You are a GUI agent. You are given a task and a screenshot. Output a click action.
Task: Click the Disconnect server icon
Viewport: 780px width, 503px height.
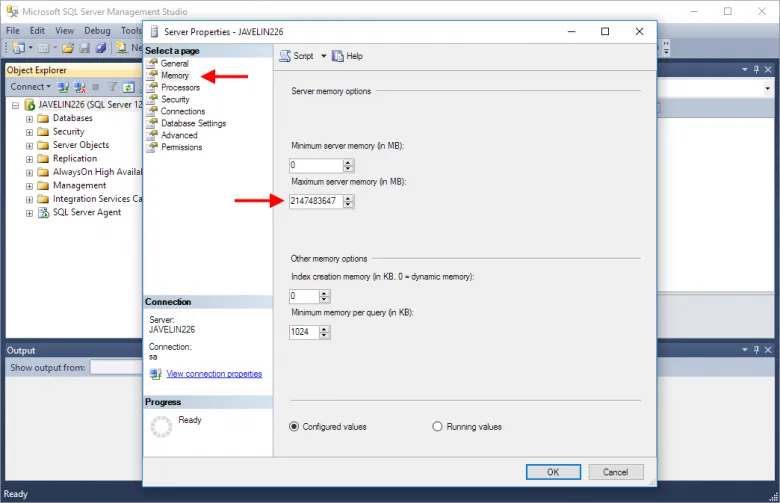(x=80, y=87)
